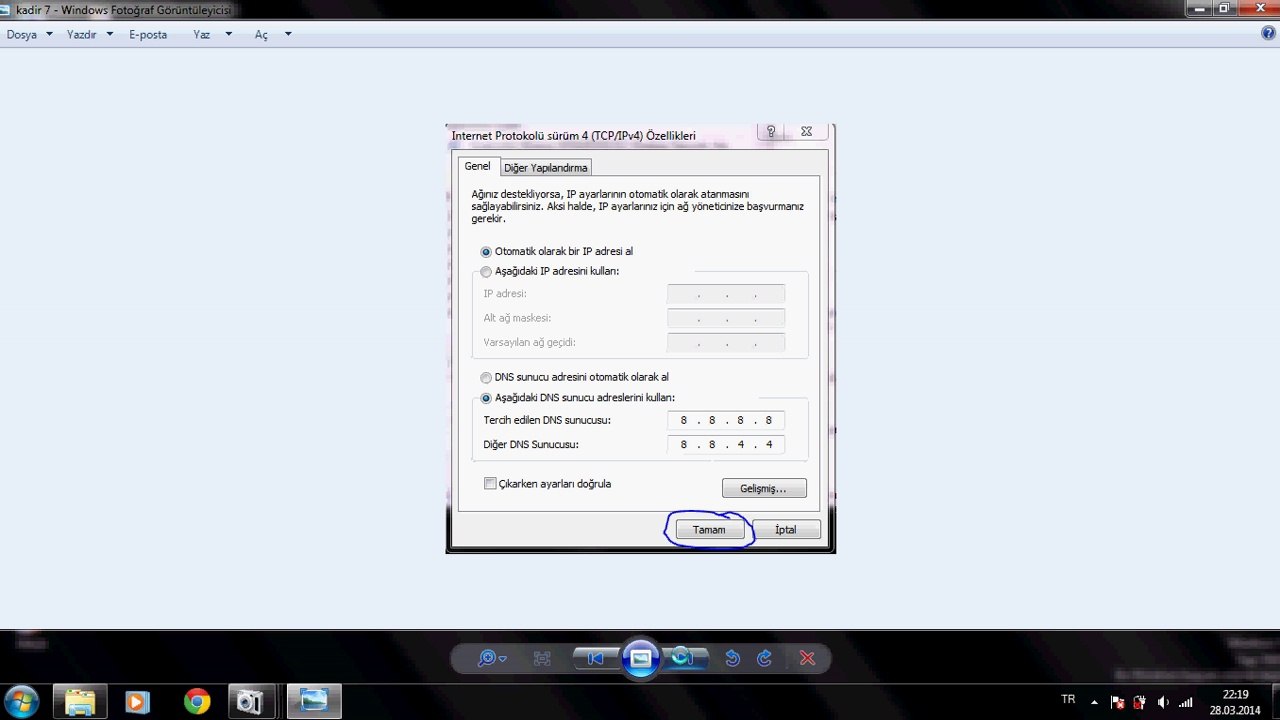Expand the zoom control dropdown arrow
This screenshot has width=1280, height=720.
[503, 659]
